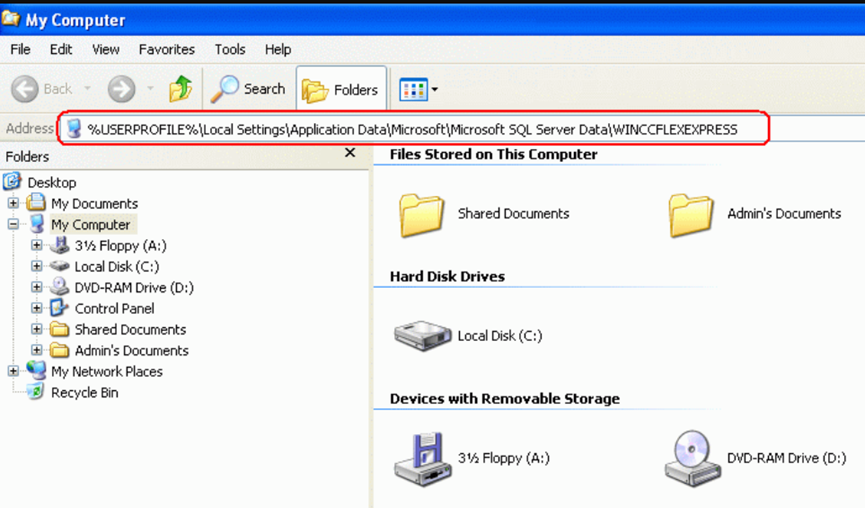Open the Search pane
Image resolution: width=865 pixels, height=508 pixels.
(248, 89)
